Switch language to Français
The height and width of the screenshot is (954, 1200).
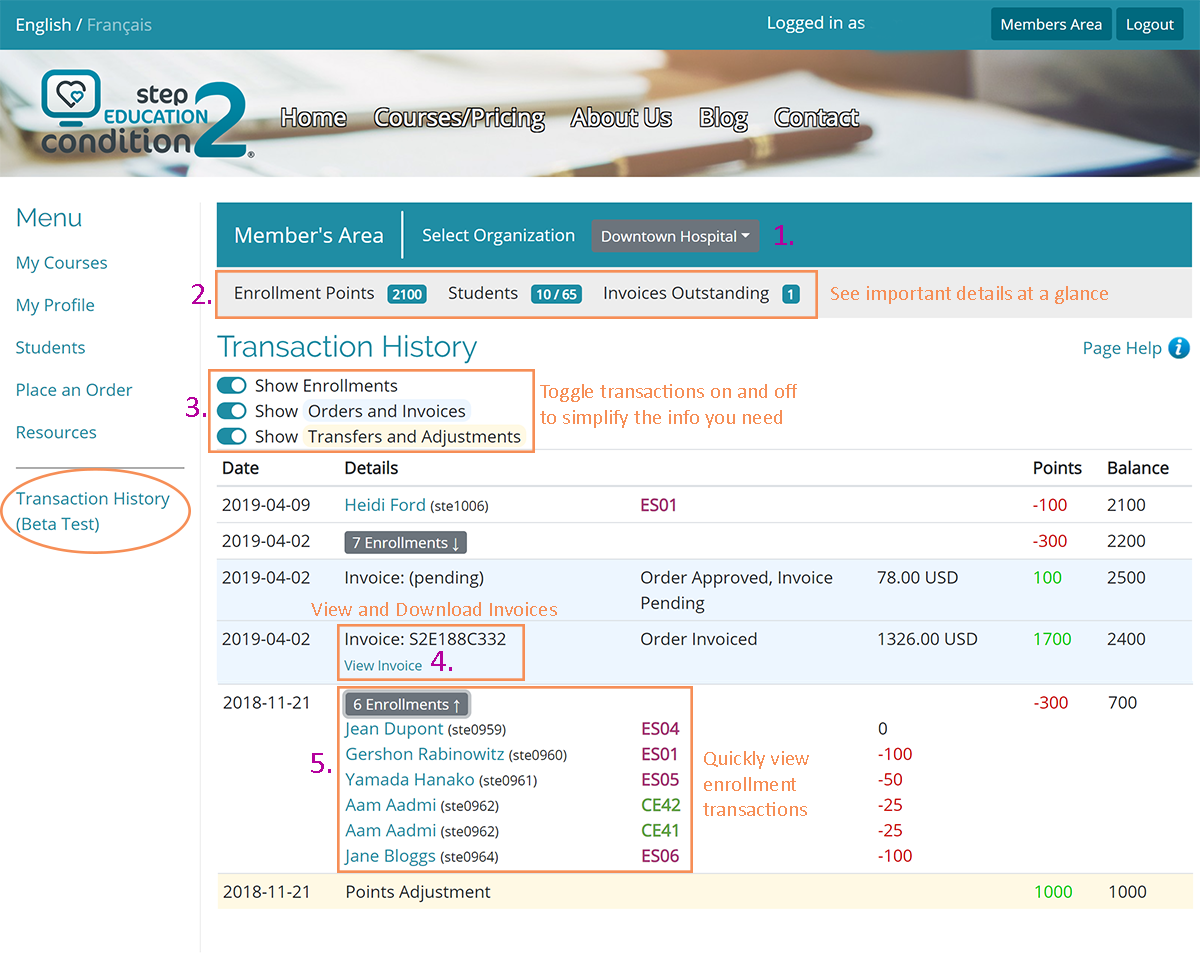pyautogui.click(x=119, y=25)
